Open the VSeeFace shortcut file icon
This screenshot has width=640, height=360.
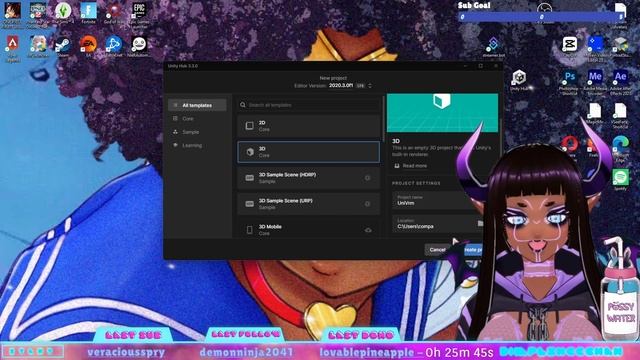[620, 116]
